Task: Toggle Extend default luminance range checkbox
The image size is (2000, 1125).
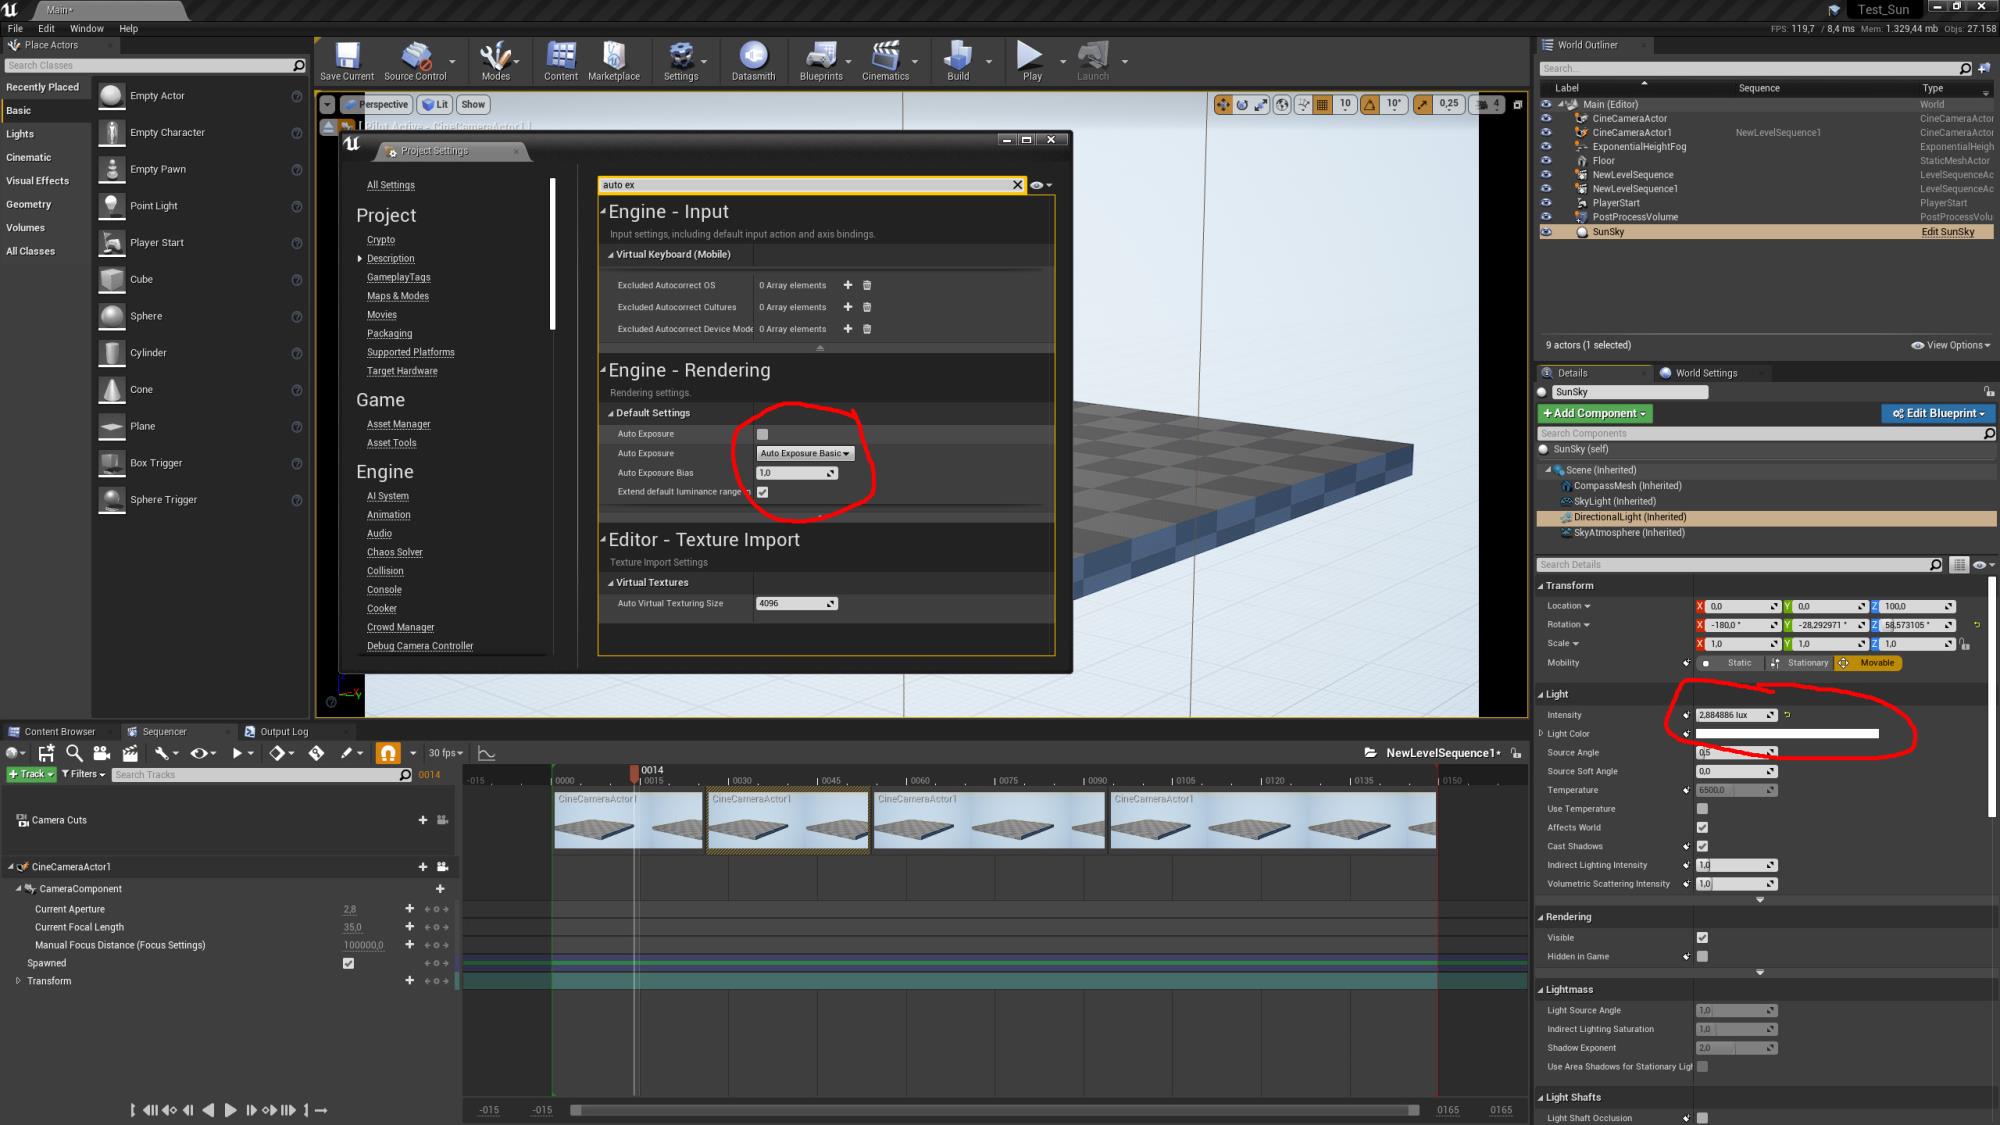Action: pos(762,492)
